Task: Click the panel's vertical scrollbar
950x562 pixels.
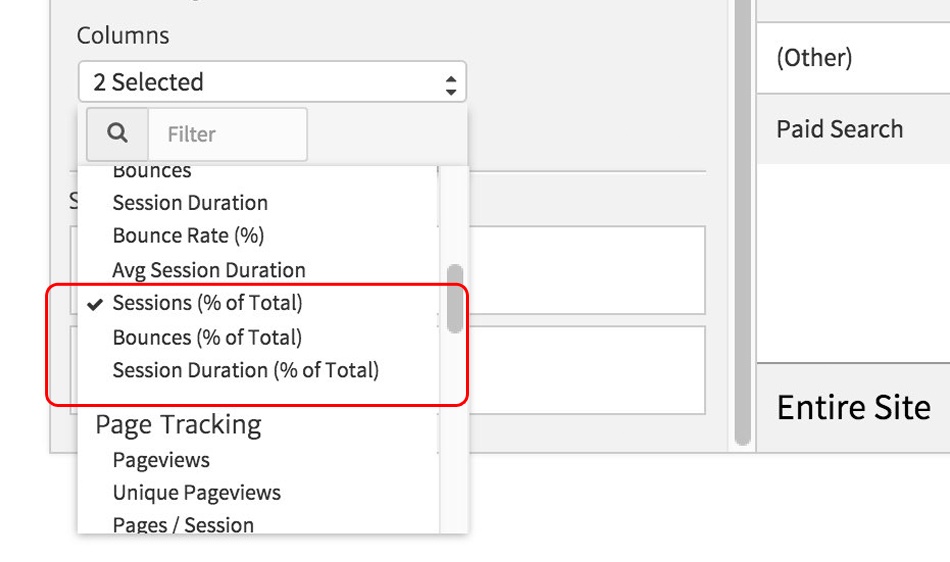Action: [742, 220]
